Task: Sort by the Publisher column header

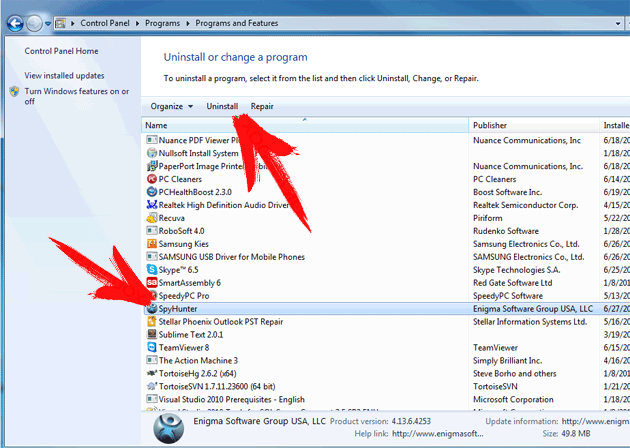Action: (534, 125)
